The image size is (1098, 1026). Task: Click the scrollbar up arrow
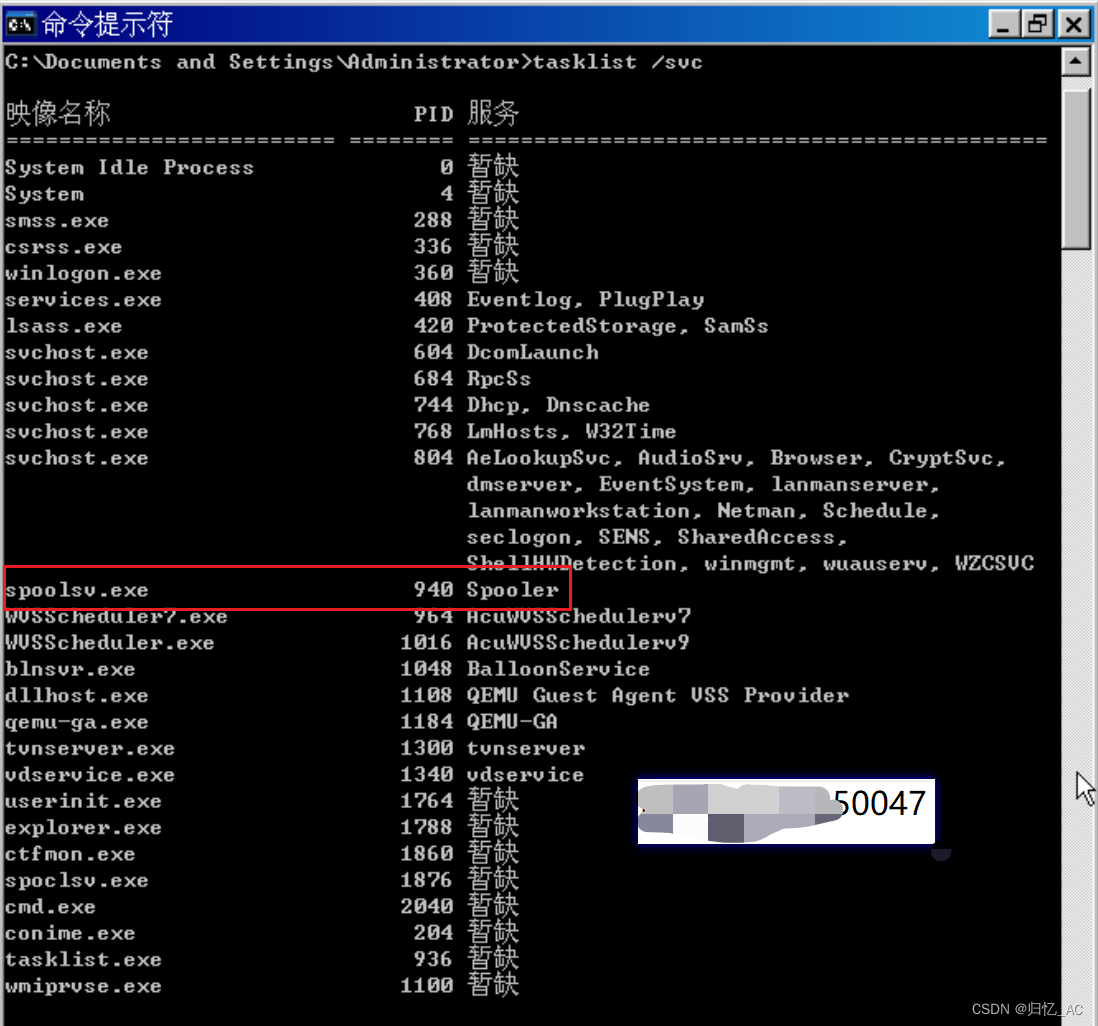coord(1076,62)
